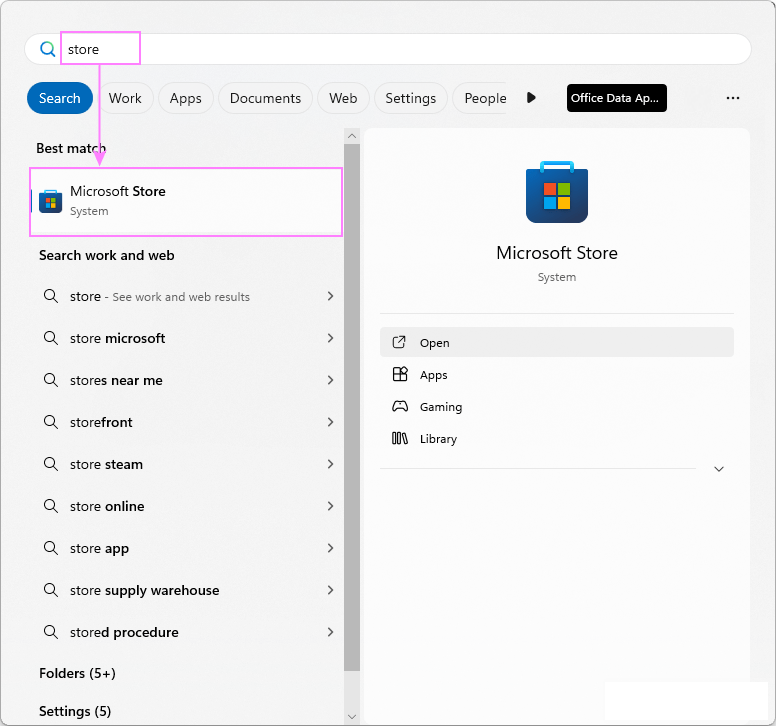776x726 pixels.
Task: Click magnifier icon beside 'storefront'
Action: pyautogui.click(x=50, y=422)
